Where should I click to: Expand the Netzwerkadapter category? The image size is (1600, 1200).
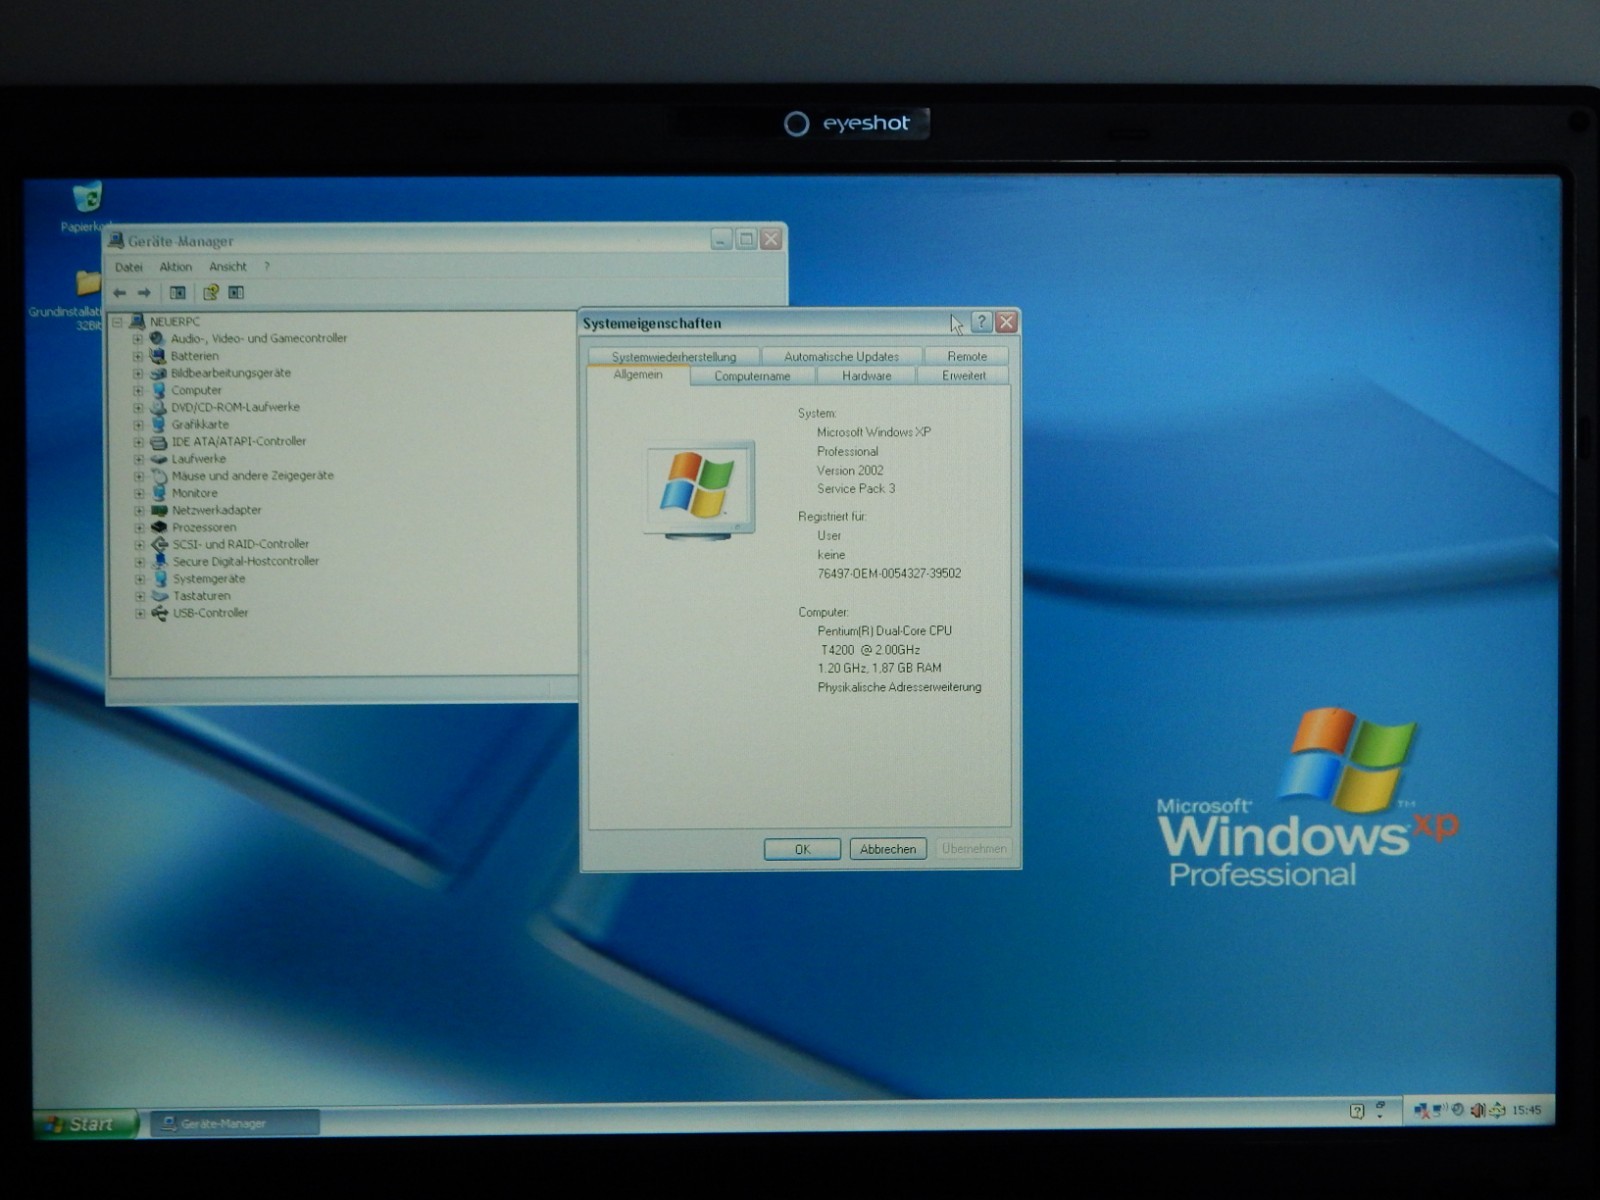tap(139, 510)
